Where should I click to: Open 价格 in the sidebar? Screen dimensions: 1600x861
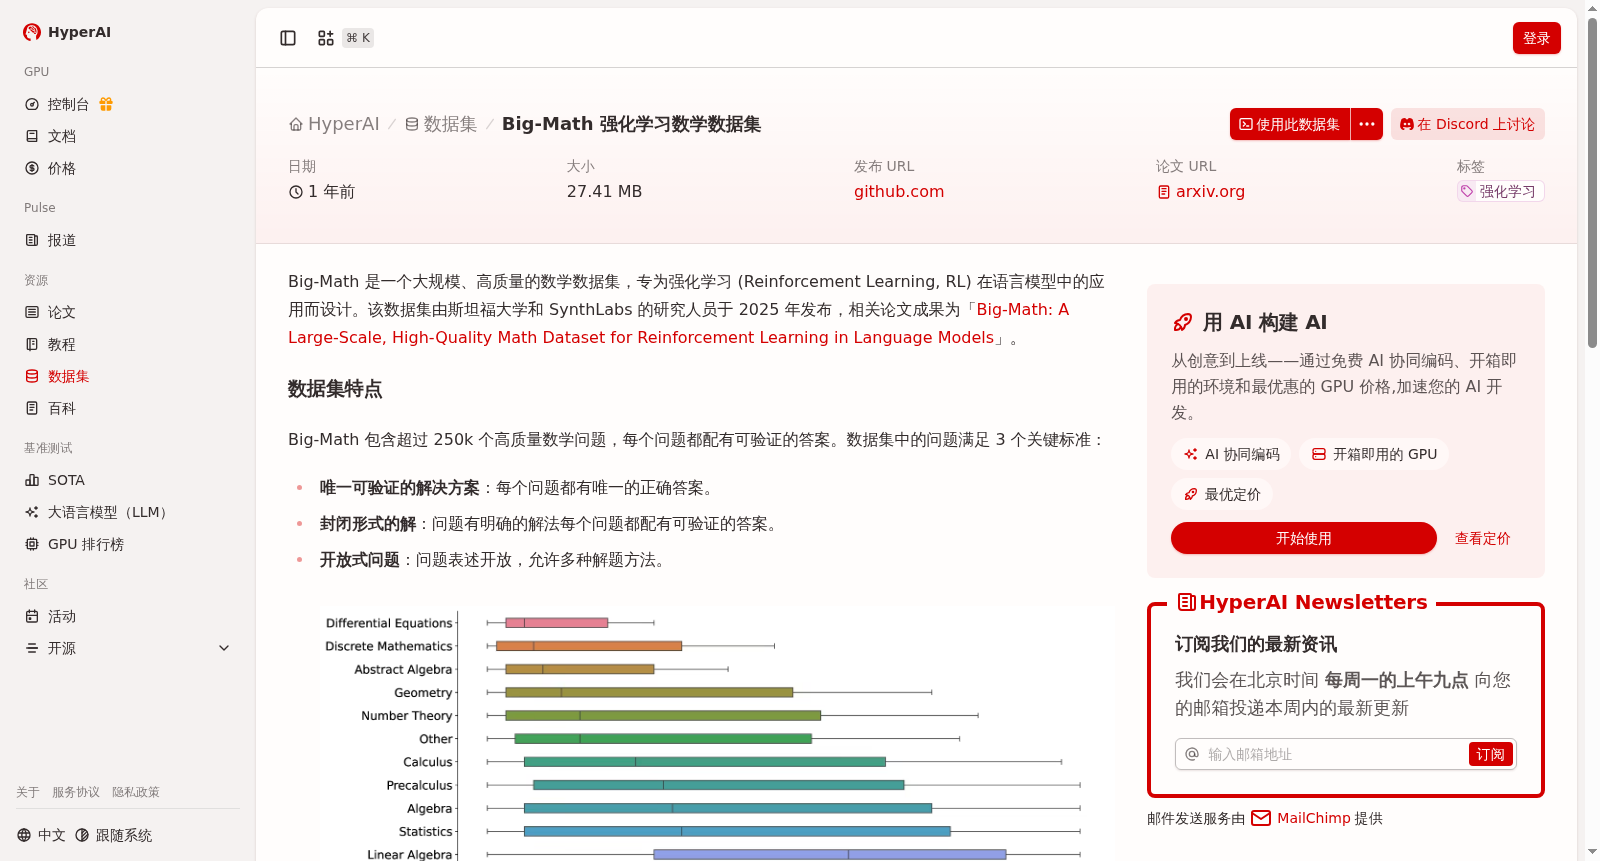pyautogui.click(x=62, y=168)
